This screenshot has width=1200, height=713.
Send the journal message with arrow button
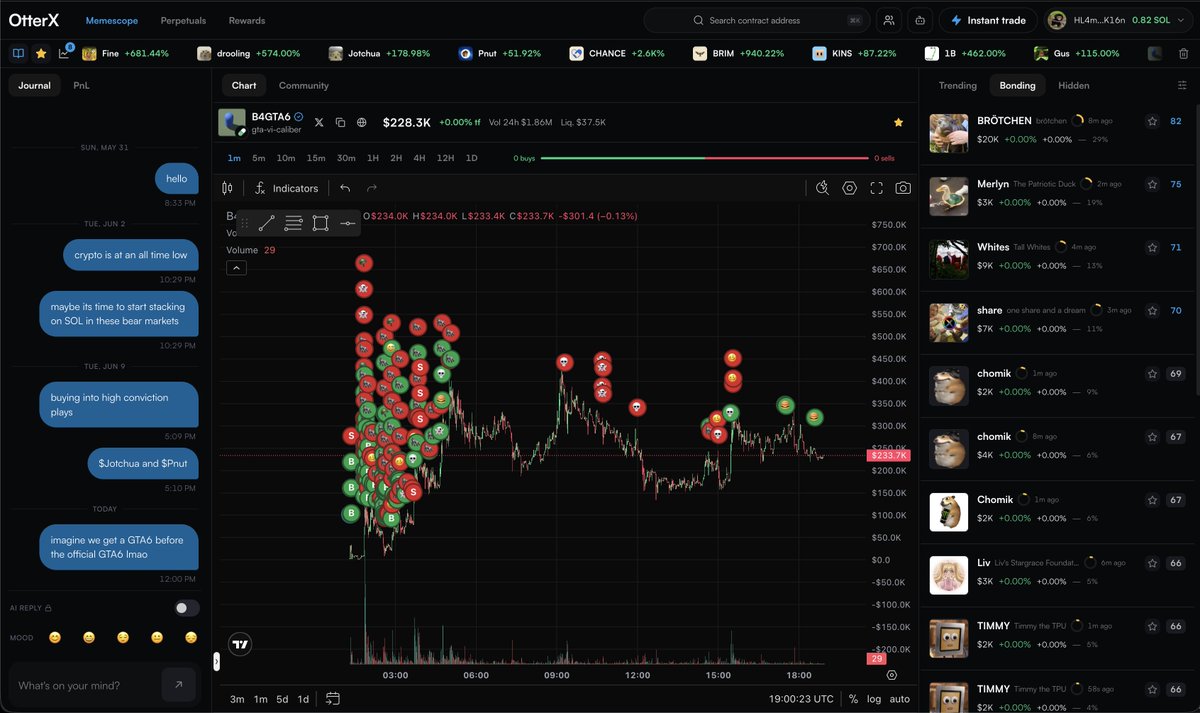coord(178,684)
